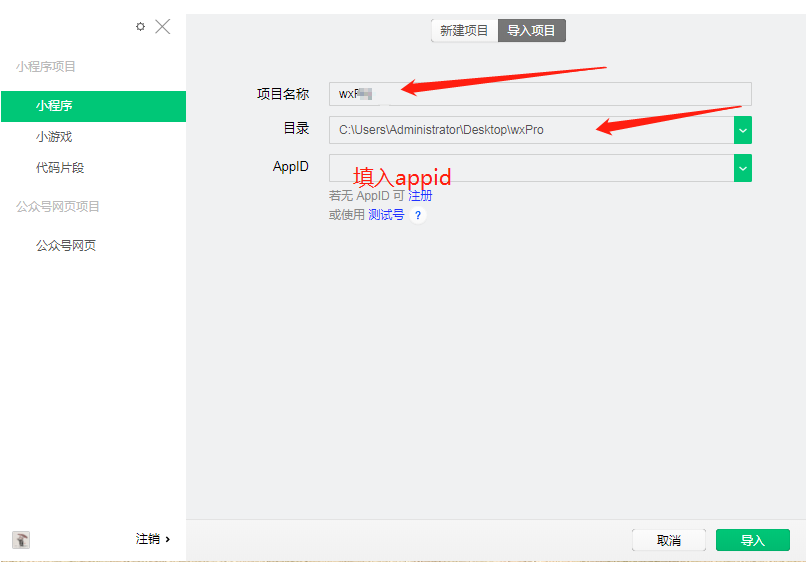This screenshot has width=806, height=563.
Task: Click the 取消 button
Action: pos(669,540)
